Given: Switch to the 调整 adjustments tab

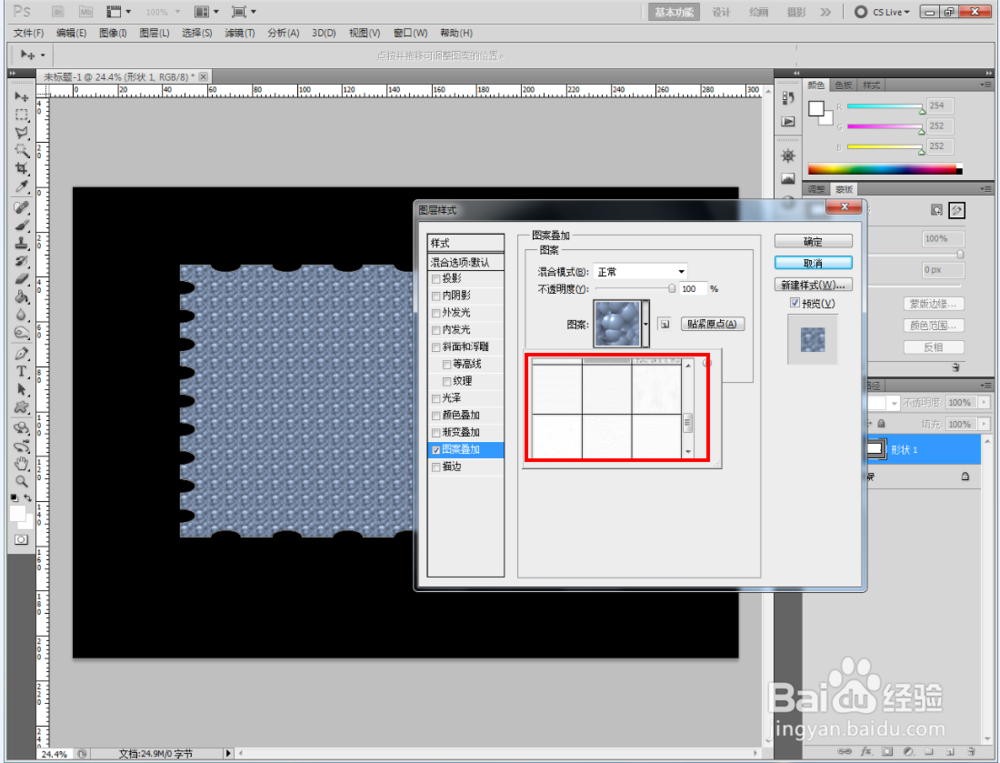Looking at the screenshot, I should (816, 189).
